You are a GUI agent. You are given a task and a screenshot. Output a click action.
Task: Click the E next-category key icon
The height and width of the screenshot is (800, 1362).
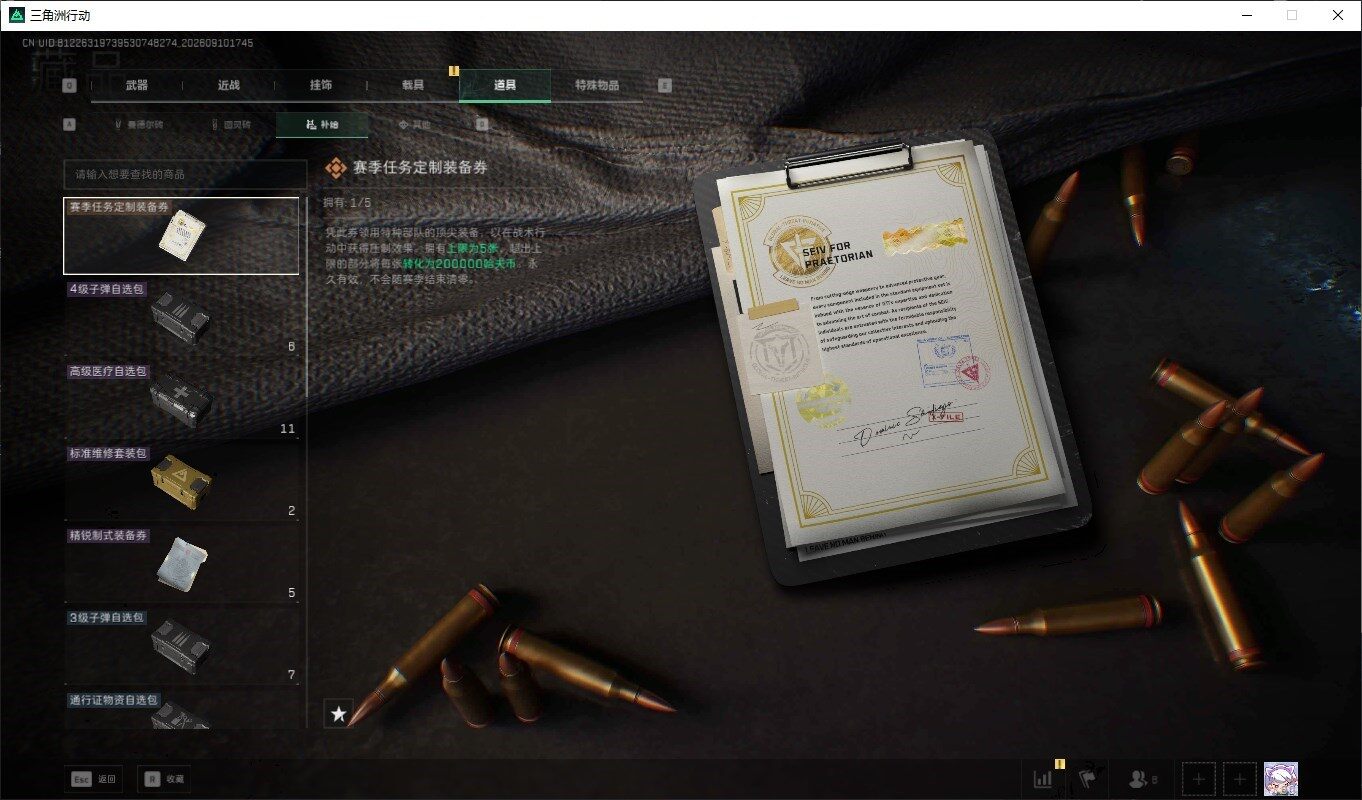pos(665,85)
